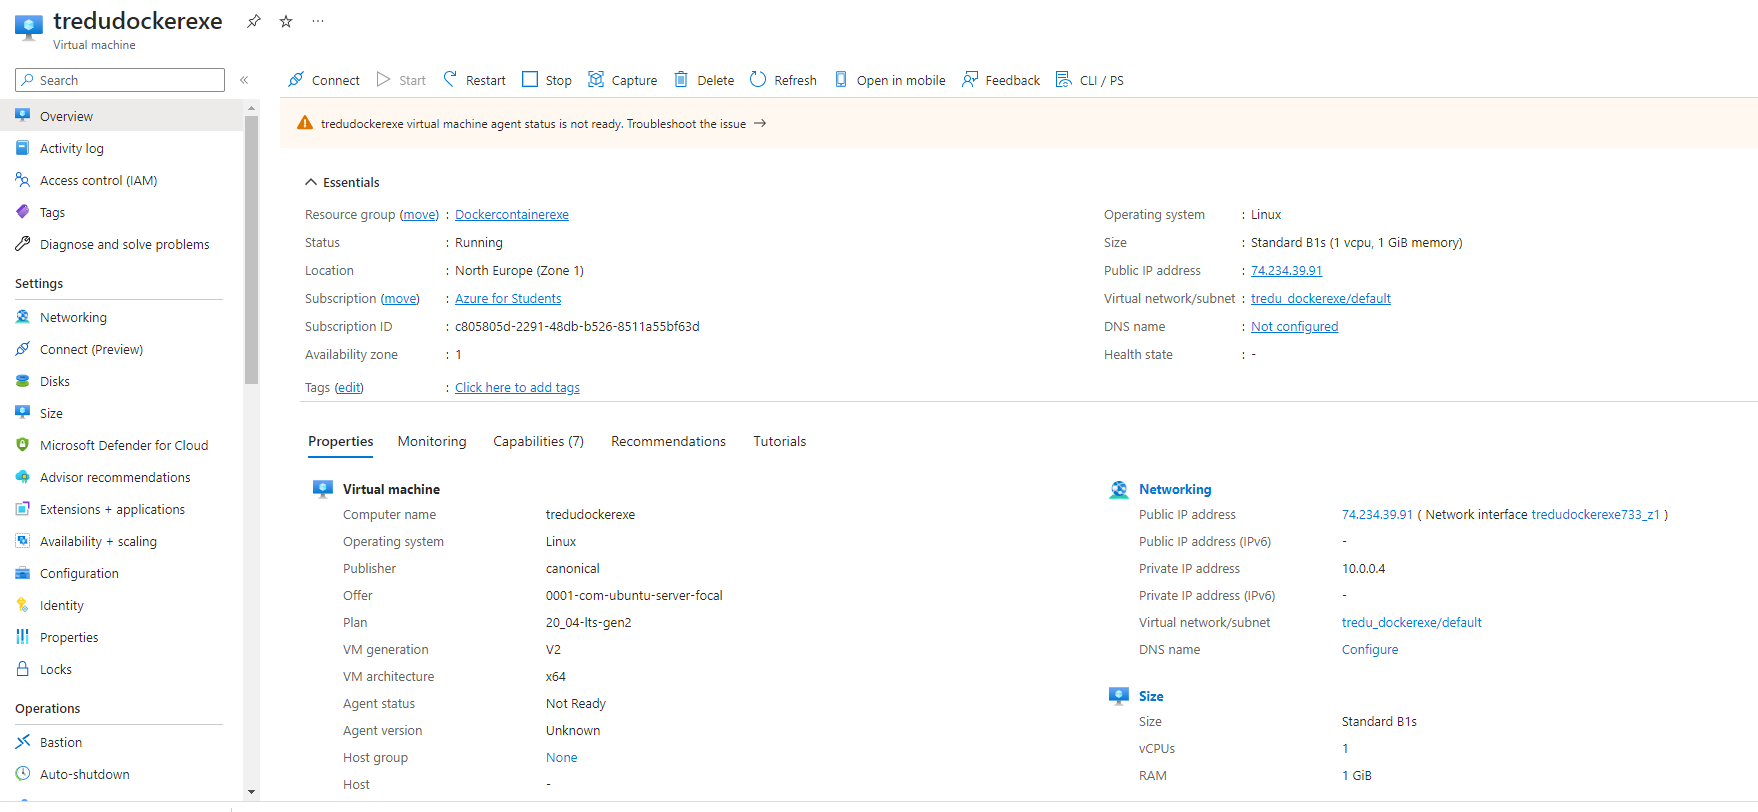Click the edit link next to Tags
Screen dimensions: 1758x812
[x=349, y=388]
